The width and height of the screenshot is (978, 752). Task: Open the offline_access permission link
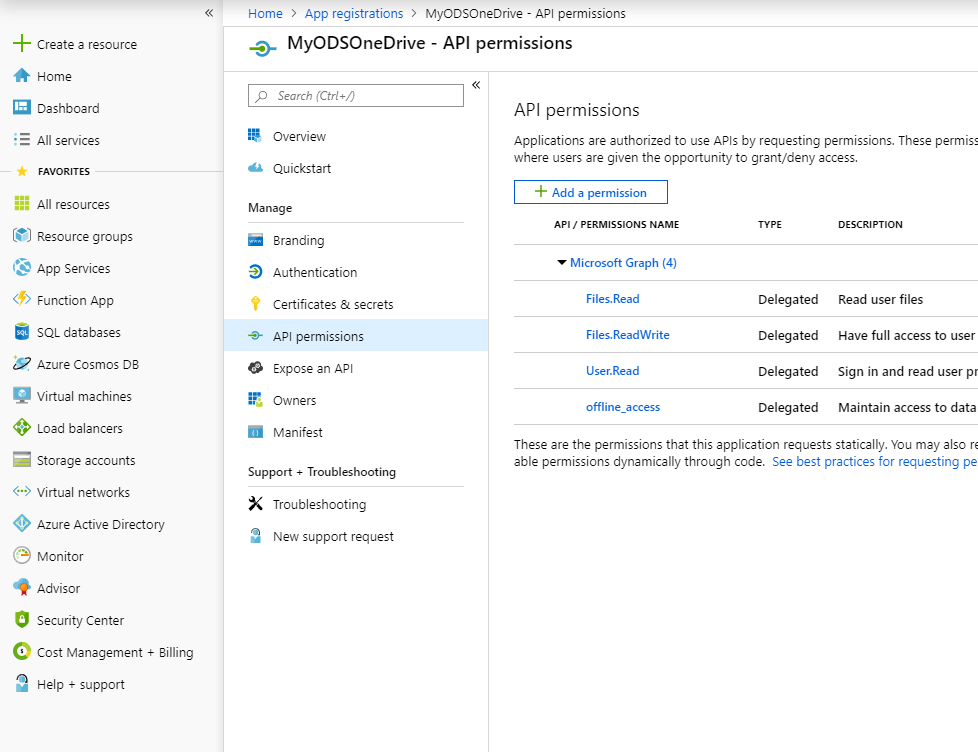point(622,407)
